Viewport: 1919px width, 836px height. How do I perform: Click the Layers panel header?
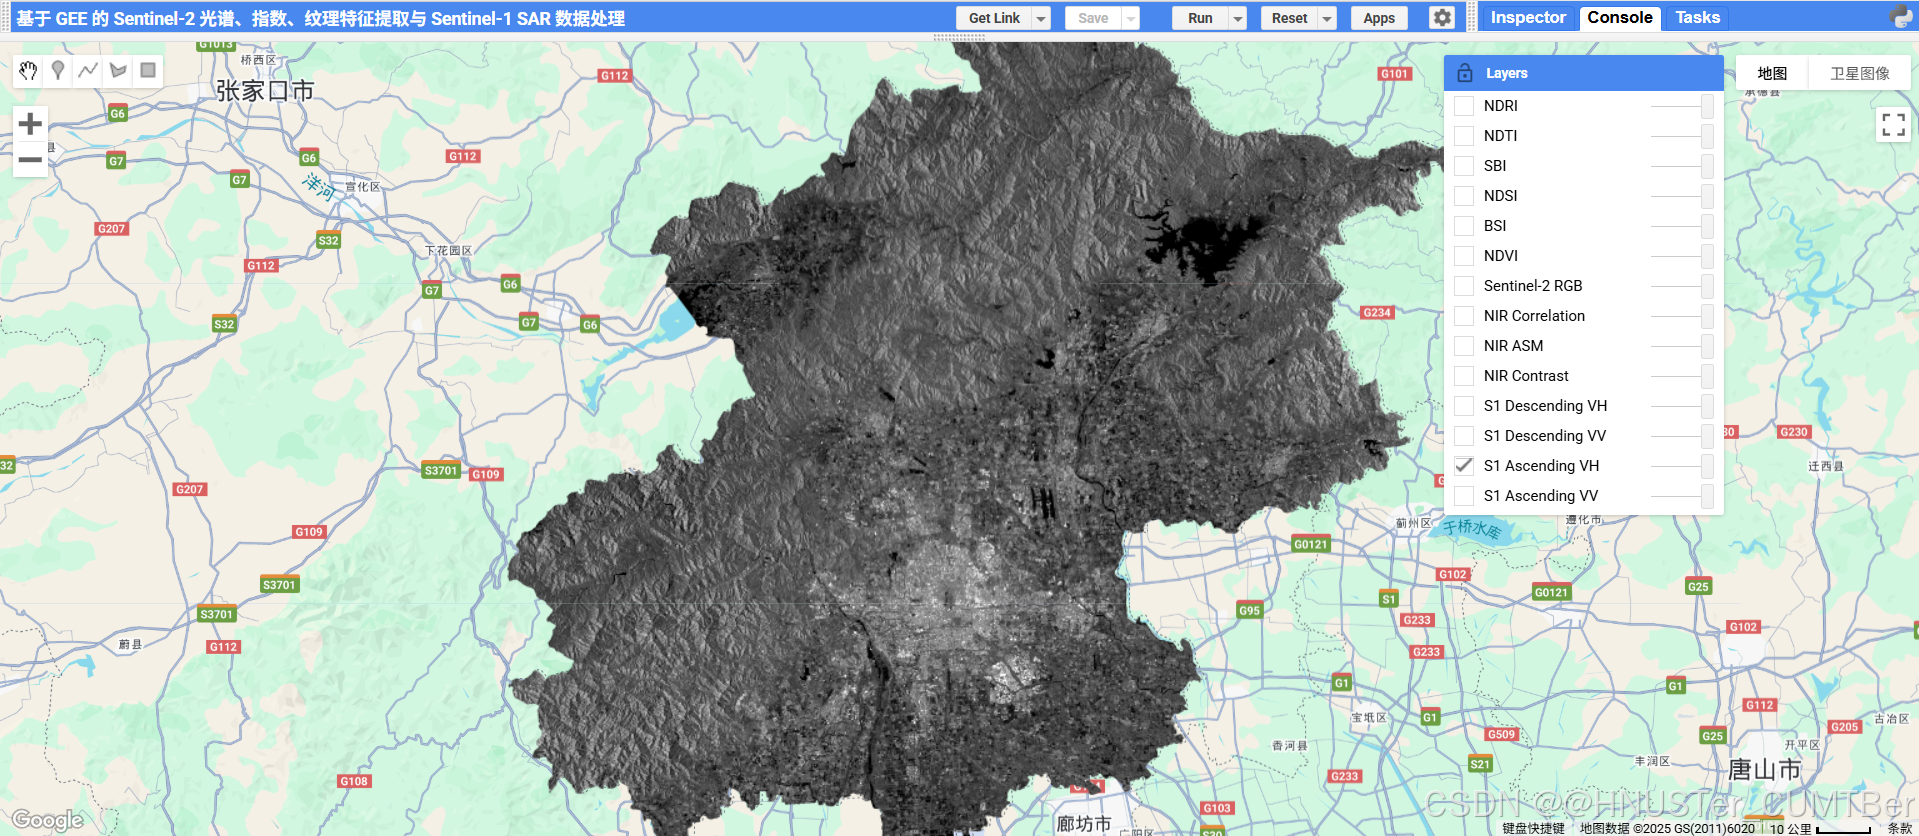click(x=1584, y=73)
